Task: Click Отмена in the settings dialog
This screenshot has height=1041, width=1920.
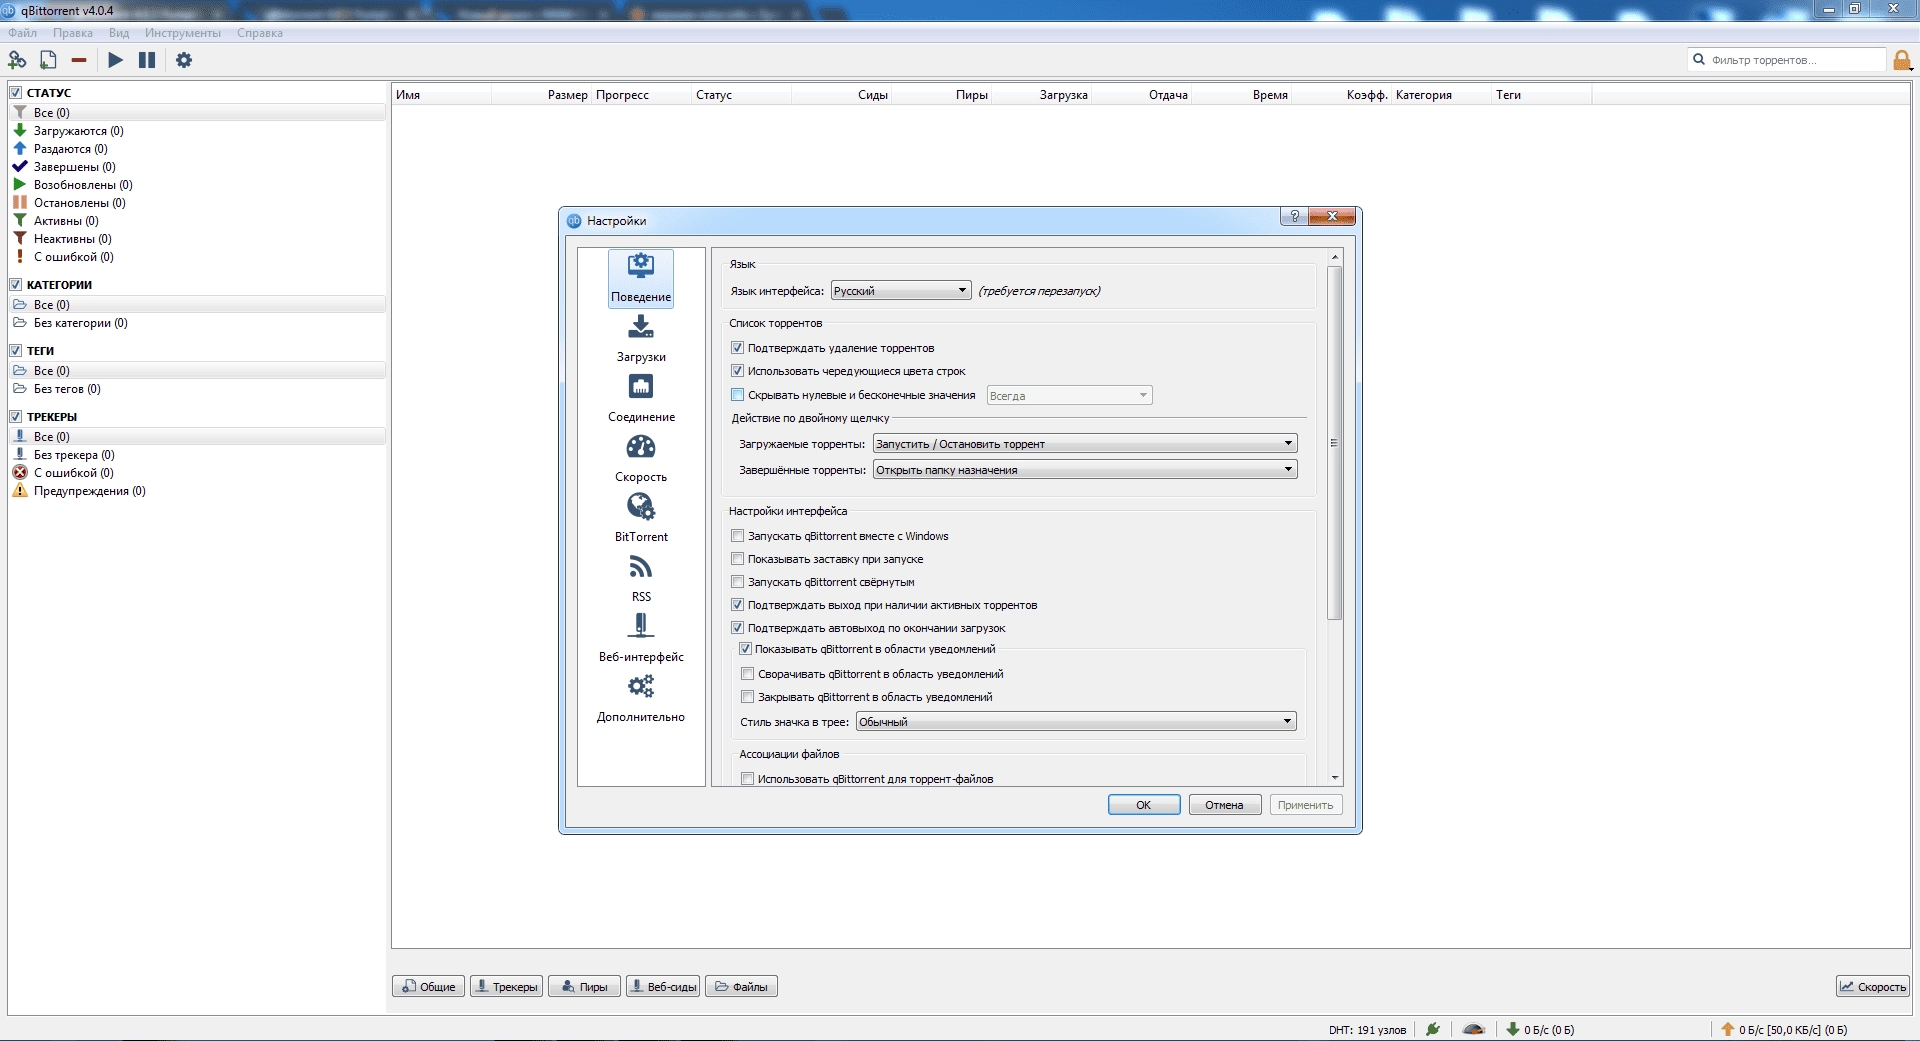Action: pos(1225,805)
